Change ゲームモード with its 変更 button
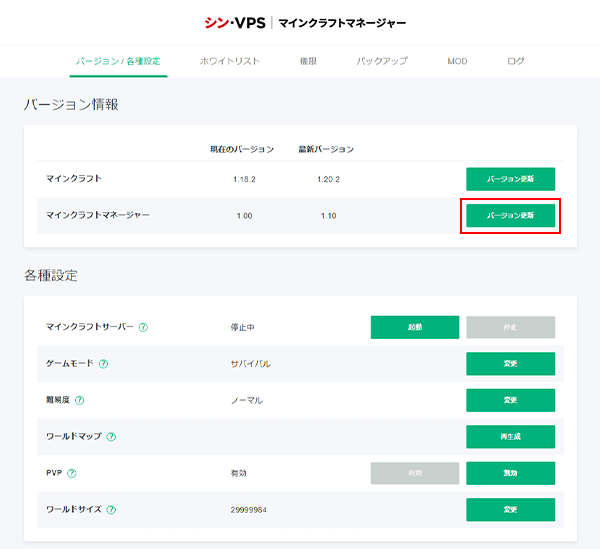Viewport: 600px width, 549px height. (x=510, y=364)
